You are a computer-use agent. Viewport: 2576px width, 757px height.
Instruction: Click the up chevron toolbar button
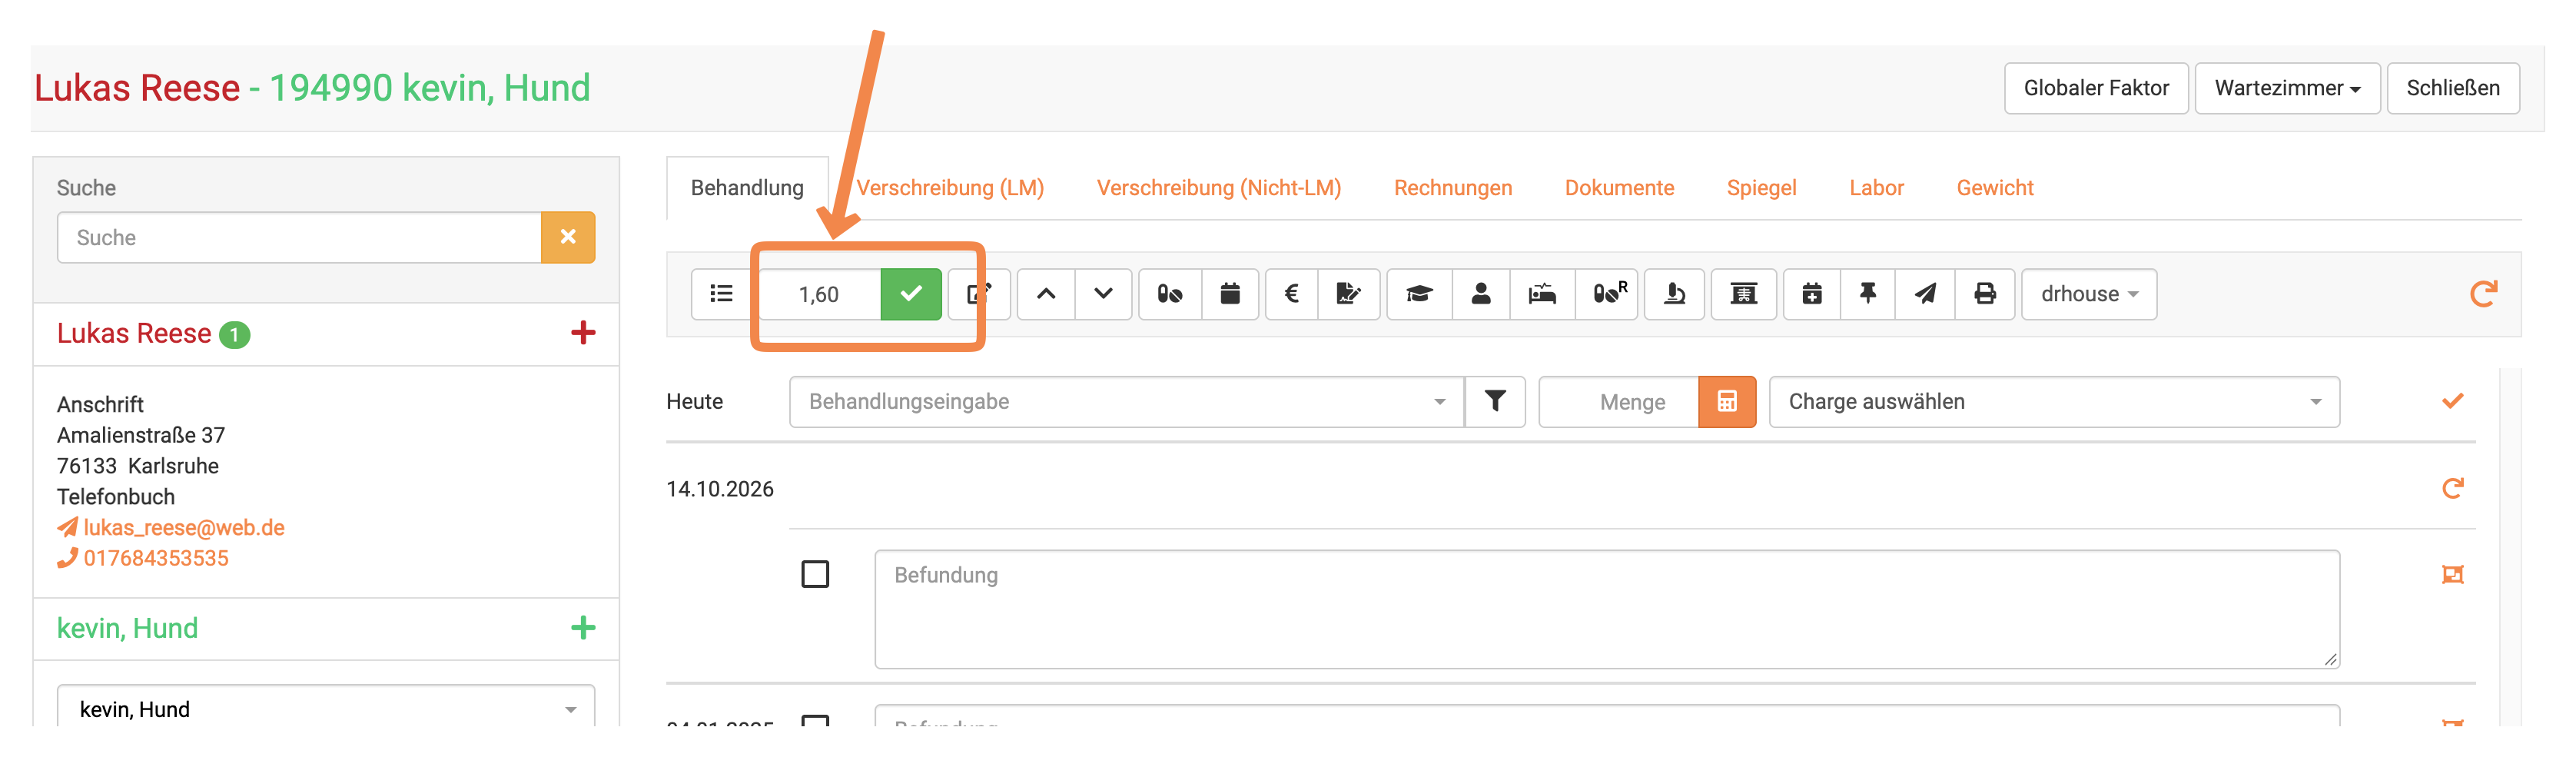[x=1046, y=294]
